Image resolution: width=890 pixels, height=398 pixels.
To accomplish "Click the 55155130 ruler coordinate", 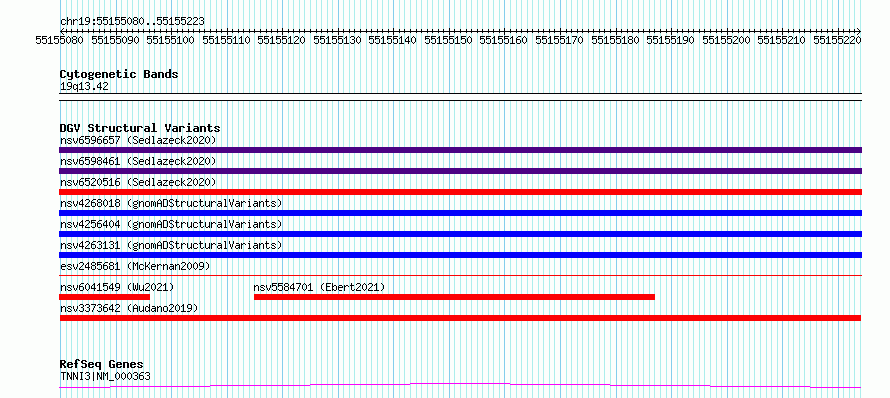I will (338, 40).
